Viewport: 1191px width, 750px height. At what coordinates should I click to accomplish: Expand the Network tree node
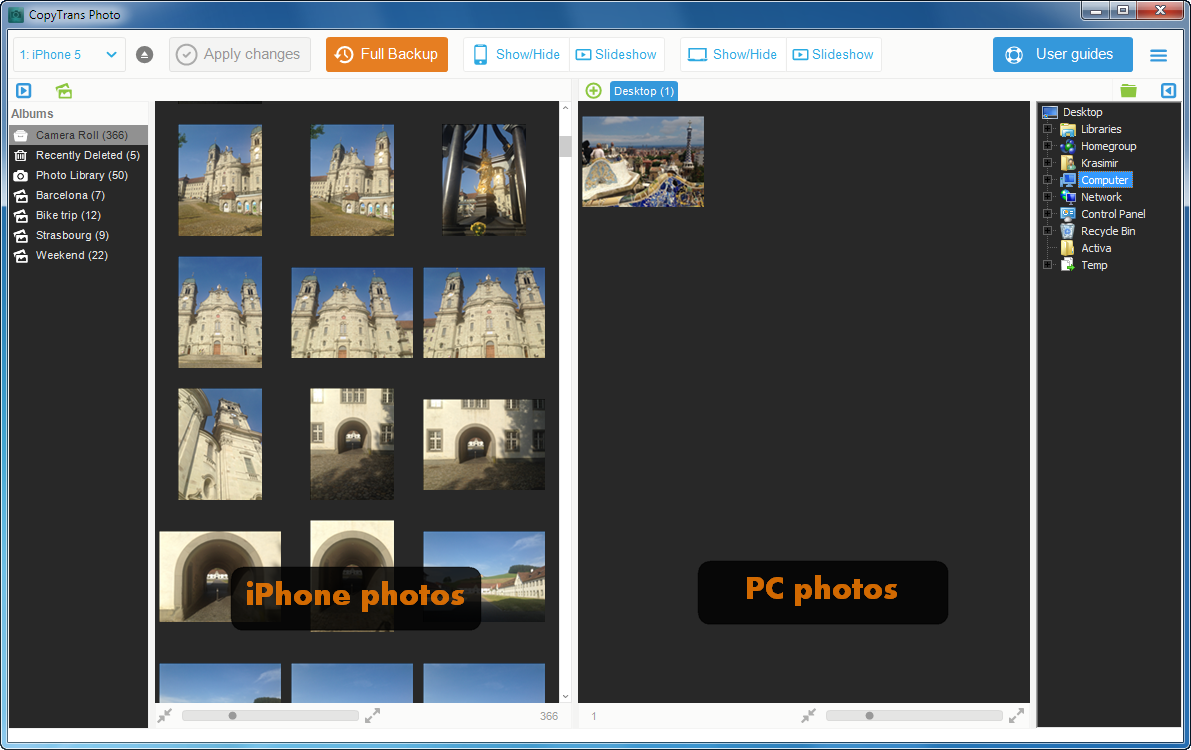[x=1048, y=198]
